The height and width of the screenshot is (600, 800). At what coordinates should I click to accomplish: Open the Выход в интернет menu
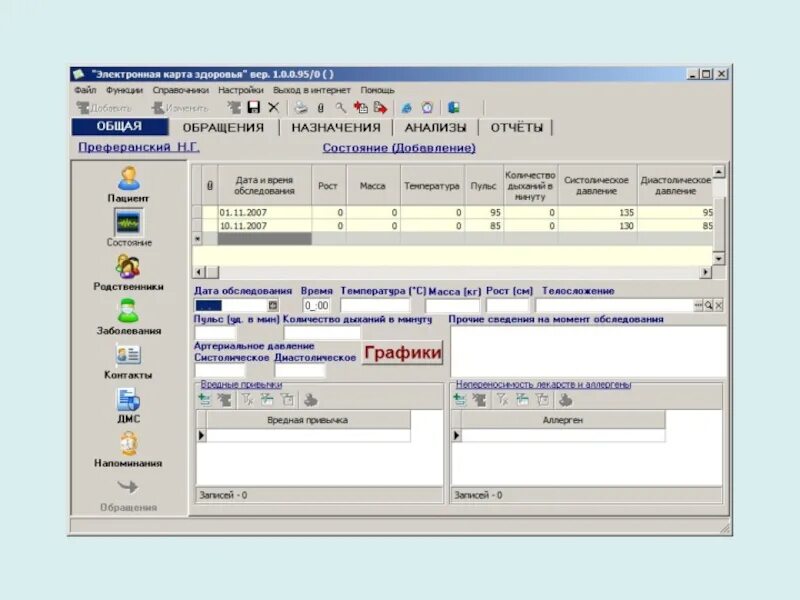pyautogui.click(x=312, y=90)
